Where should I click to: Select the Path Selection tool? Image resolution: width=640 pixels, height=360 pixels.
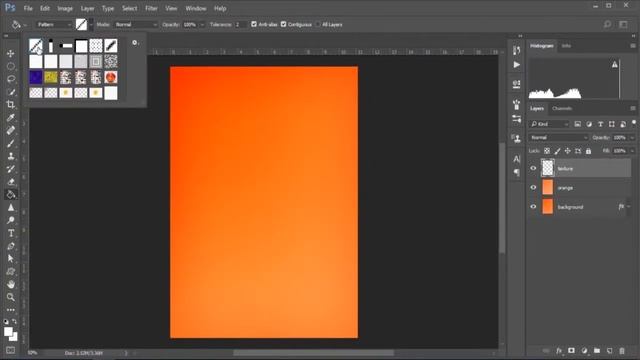(11, 259)
